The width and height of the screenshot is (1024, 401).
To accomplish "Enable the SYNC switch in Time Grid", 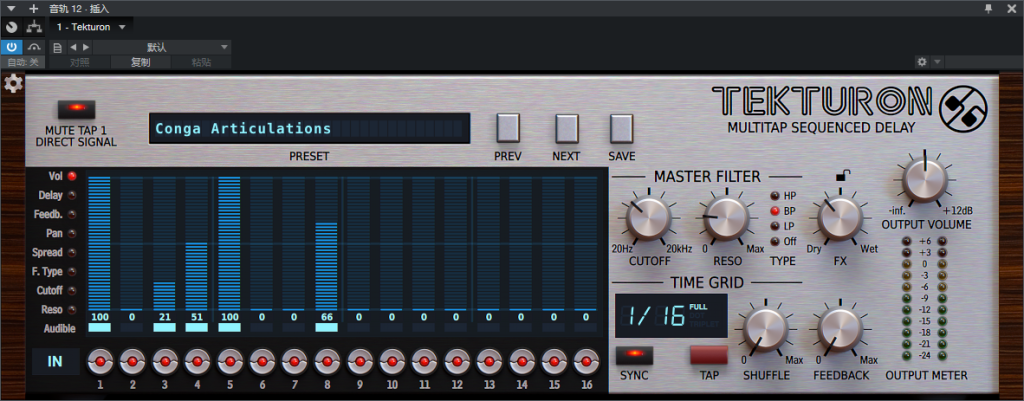I will click(634, 354).
